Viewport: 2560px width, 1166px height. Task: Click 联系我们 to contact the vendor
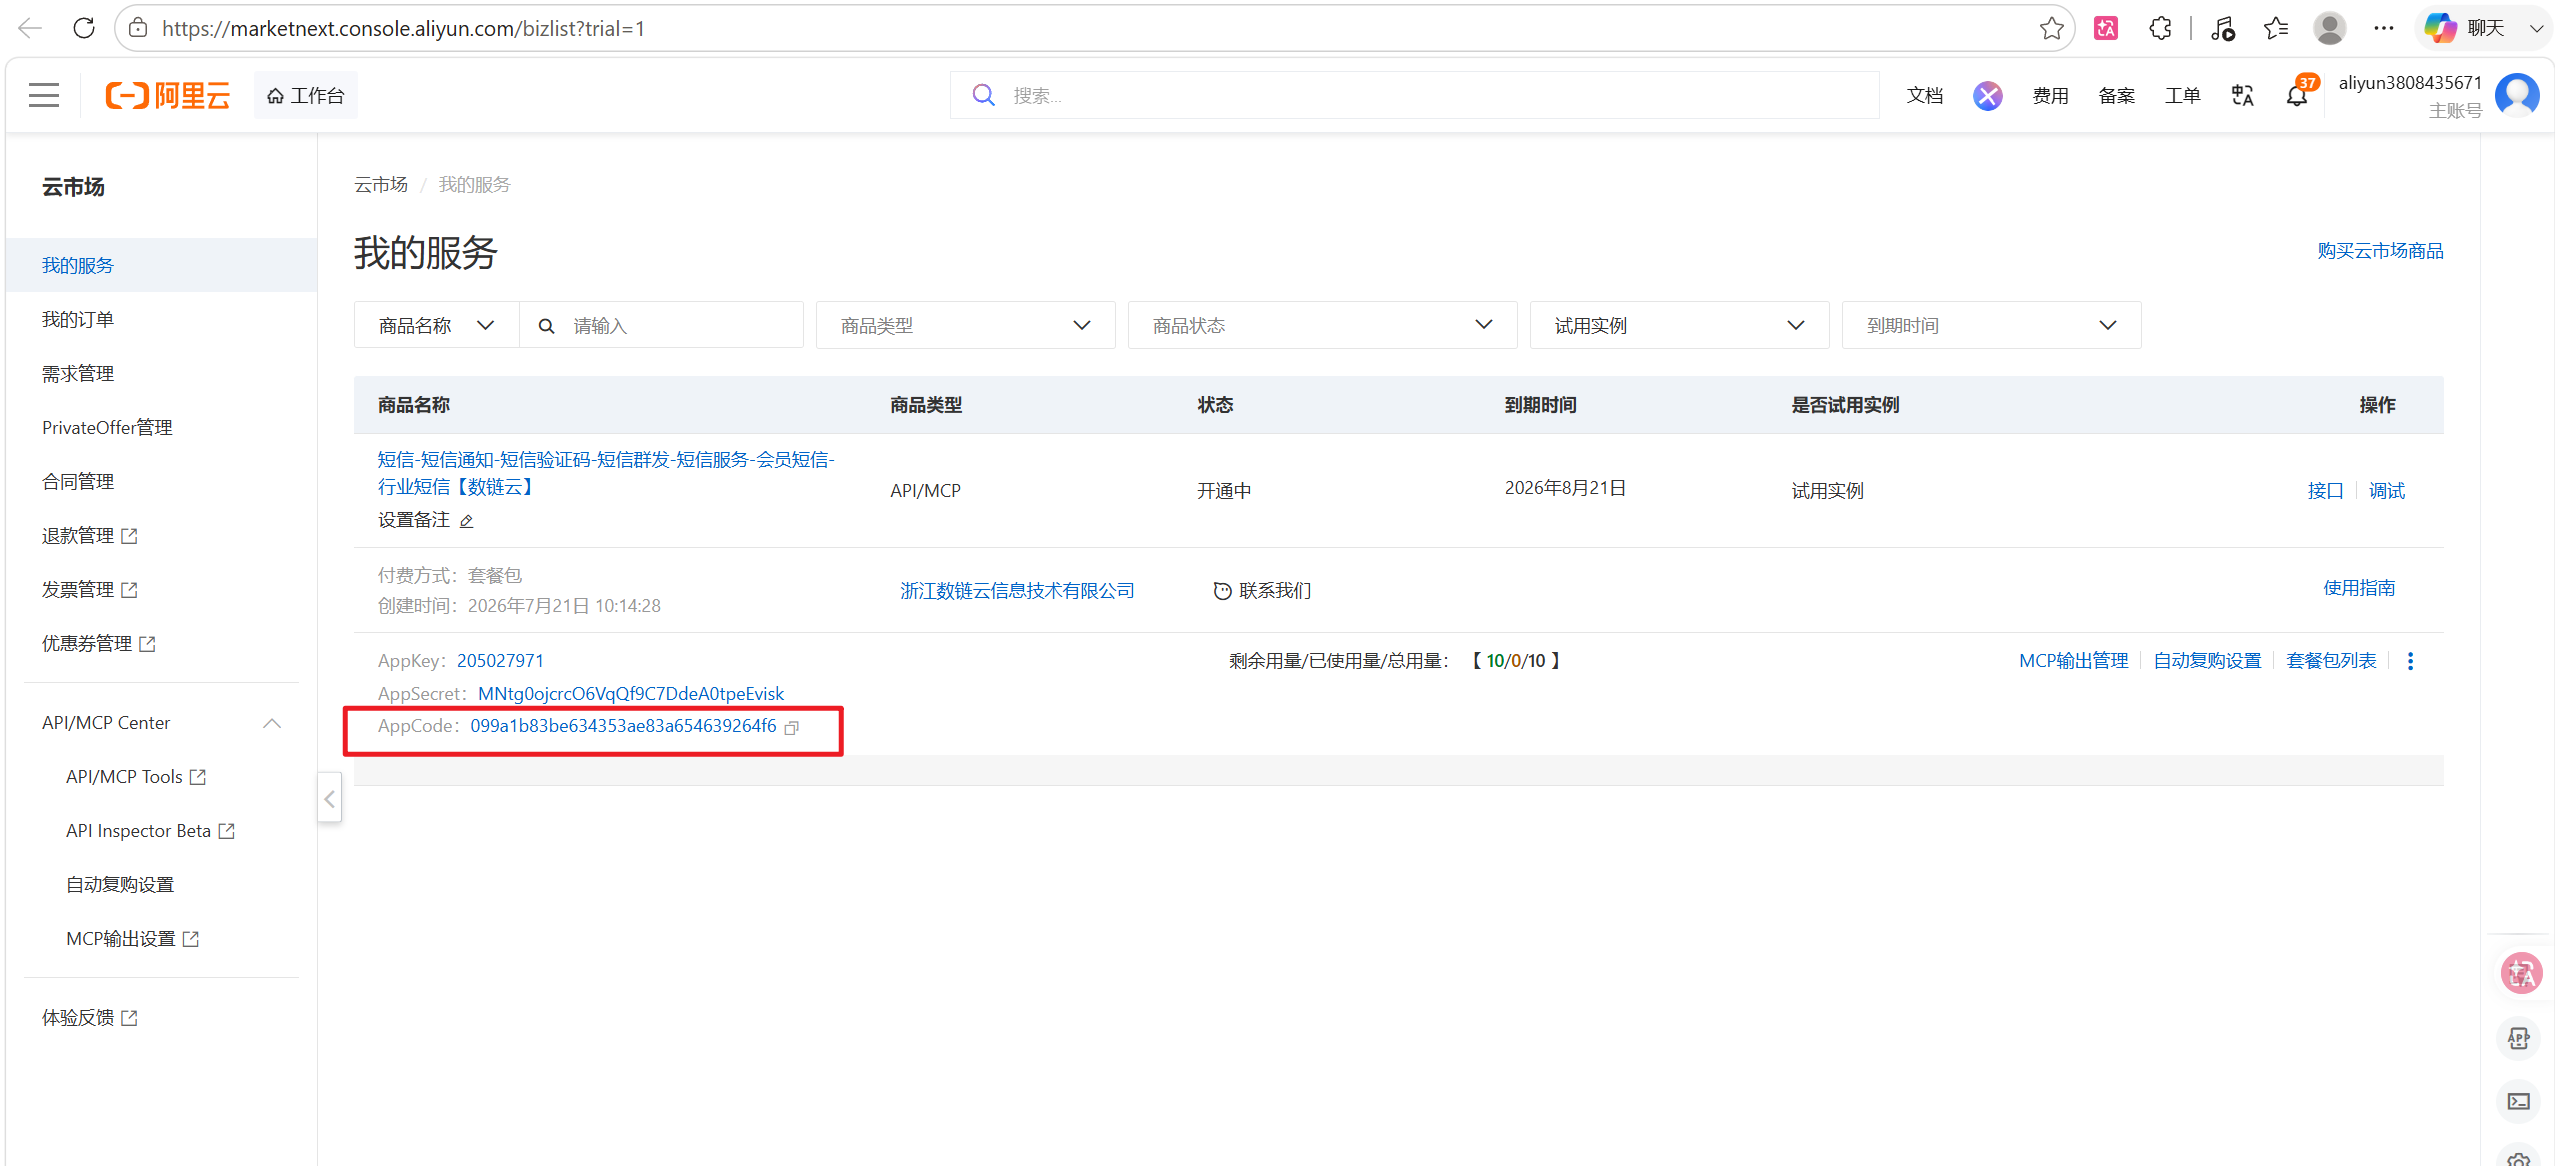pos(1262,590)
